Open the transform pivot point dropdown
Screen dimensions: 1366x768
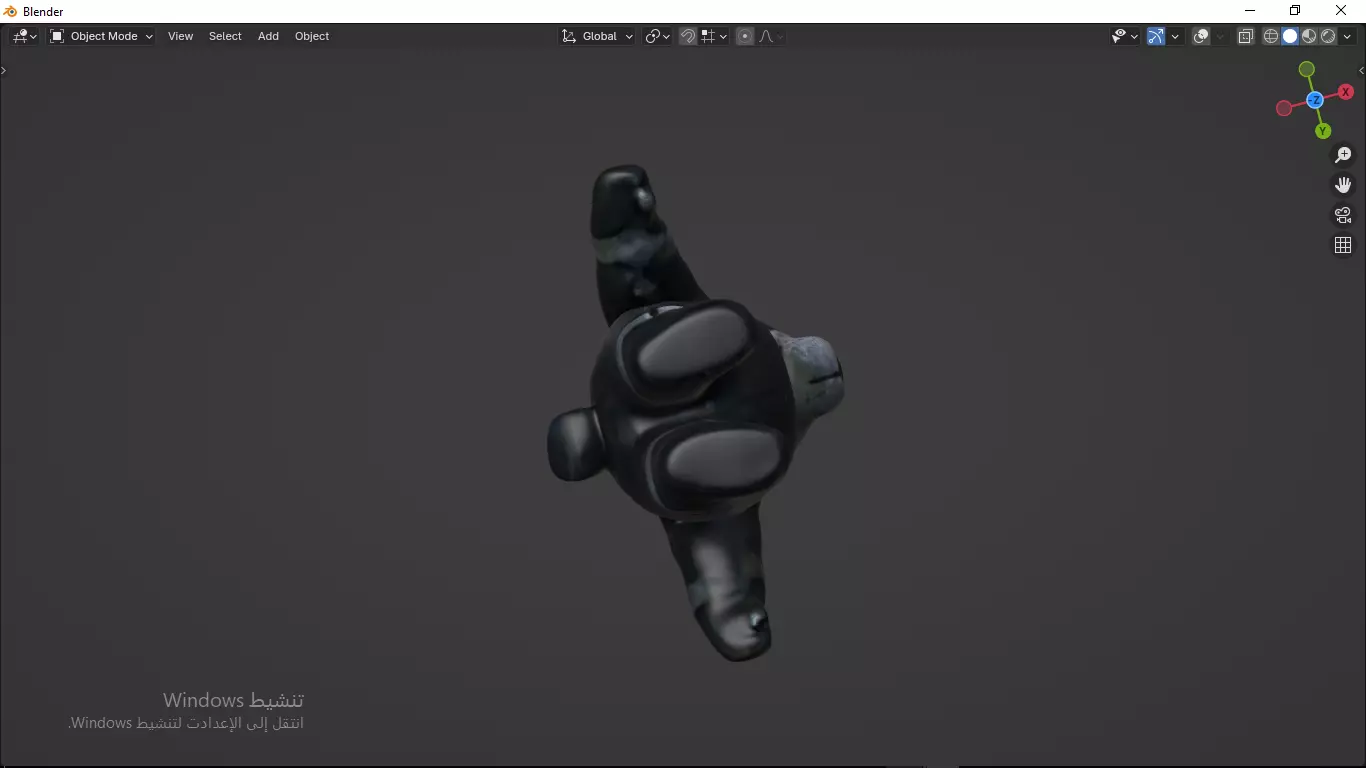(x=657, y=36)
